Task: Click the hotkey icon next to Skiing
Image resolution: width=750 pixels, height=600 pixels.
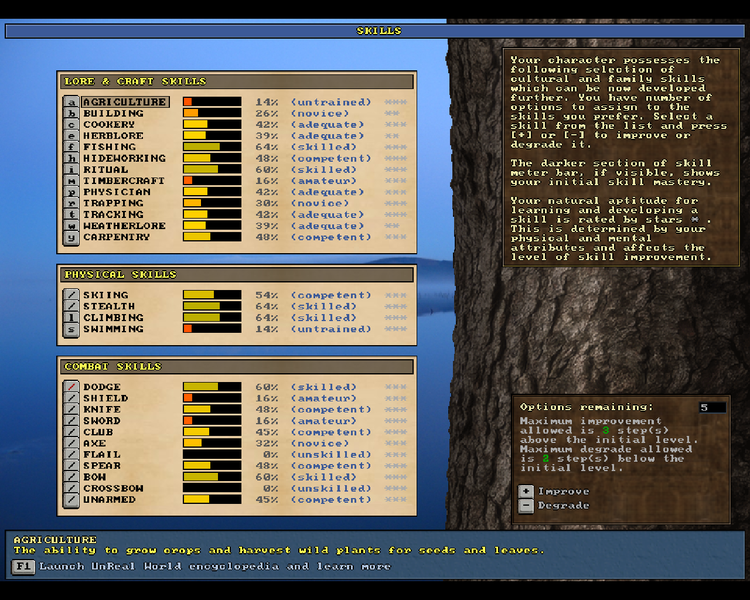Action: (71, 296)
